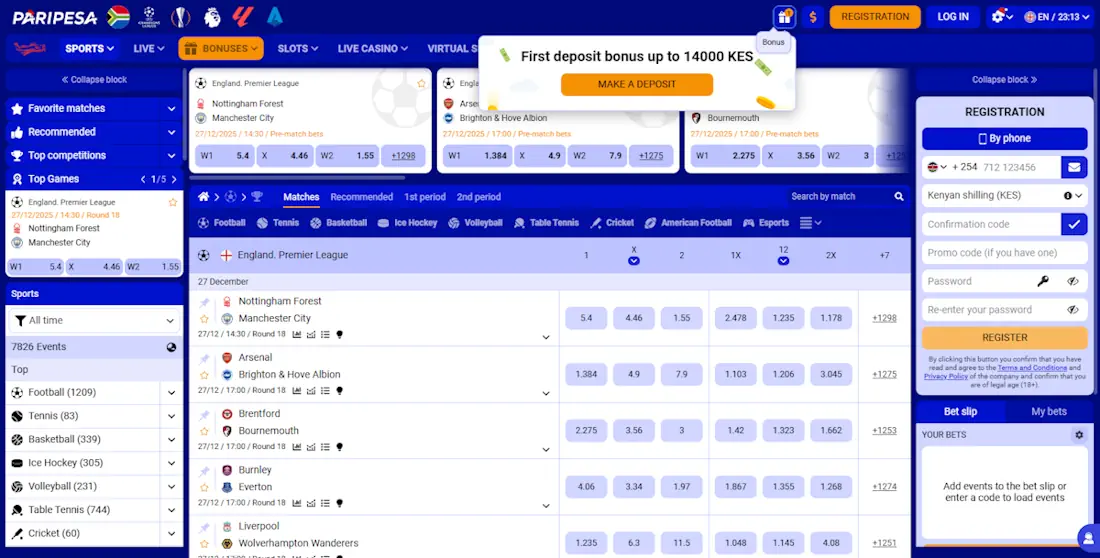The image size is (1100, 558).
Task: Expand Basketball (339) sports list
Action: [x=171, y=440]
